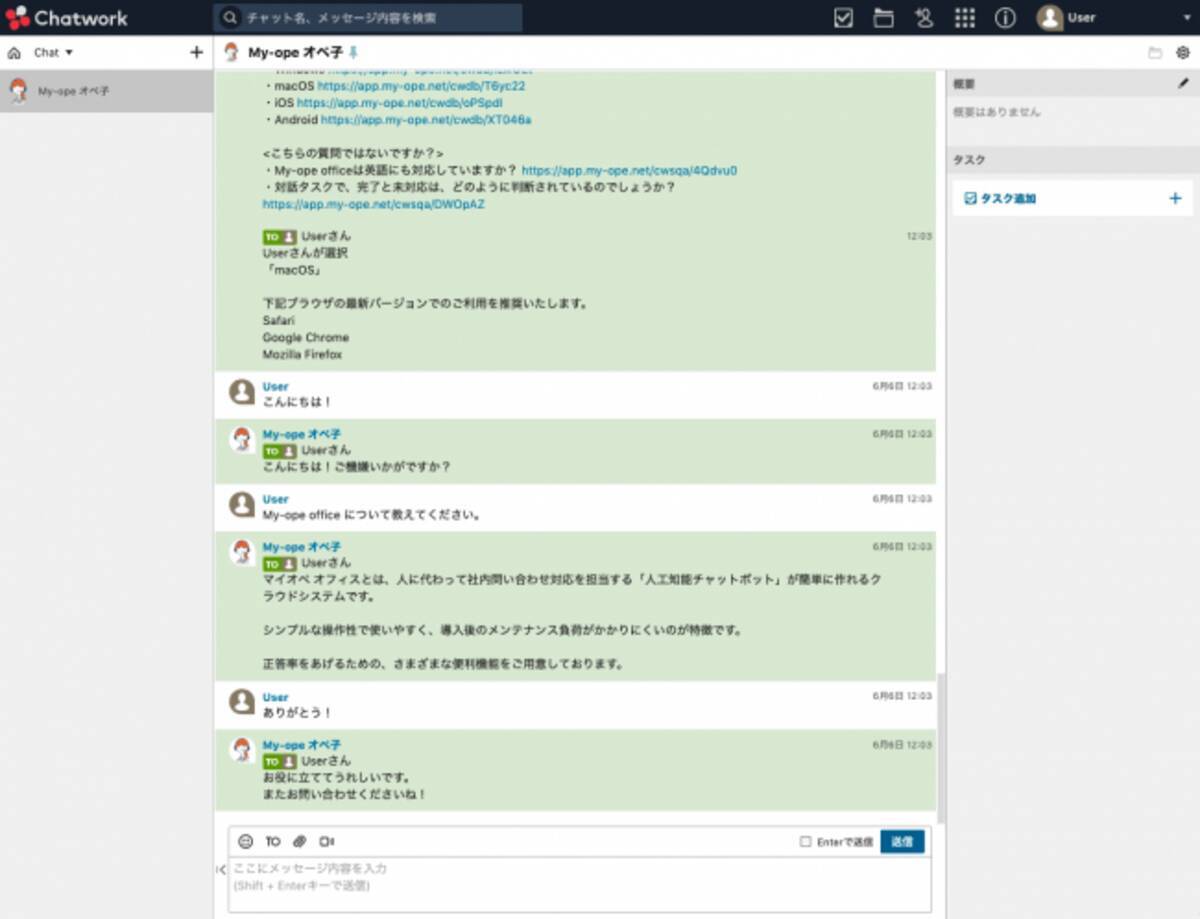The image size is (1200, 919).
Task: Open the emoji picker in message toolbar
Action: click(x=246, y=842)
